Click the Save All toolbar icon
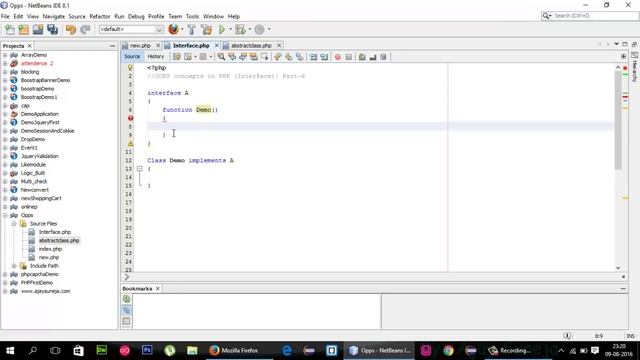The height and width of the screenshot is (360, 640). [52, 29]
